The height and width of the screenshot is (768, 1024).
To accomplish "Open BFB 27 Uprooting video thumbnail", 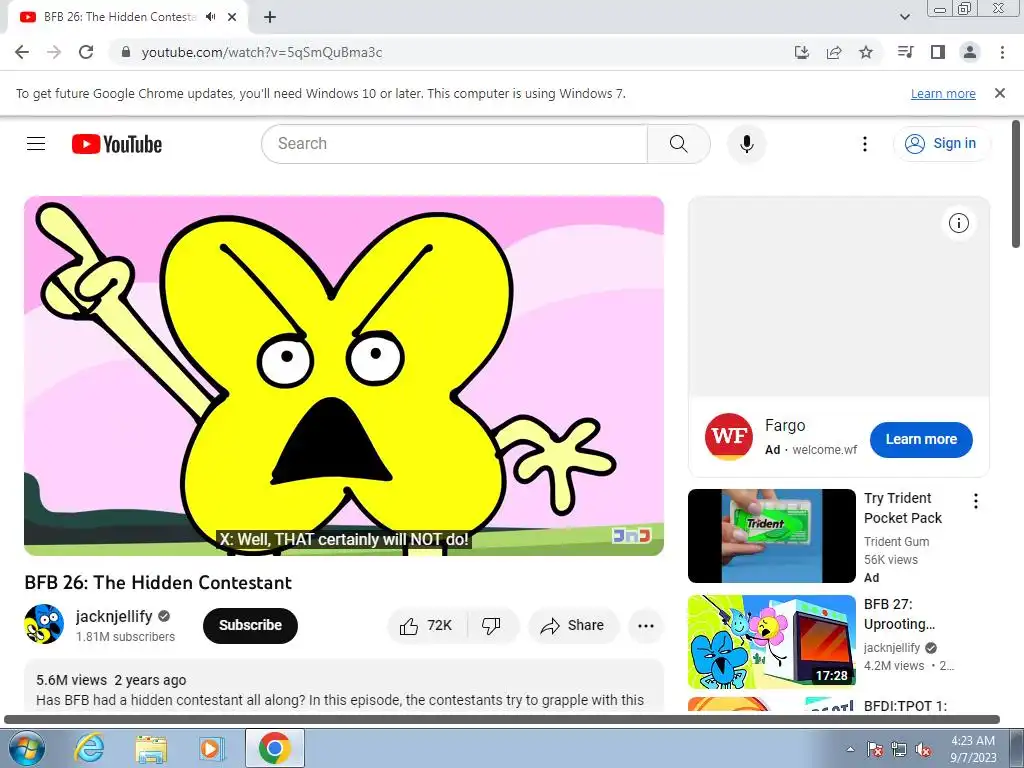I will 771,641.
